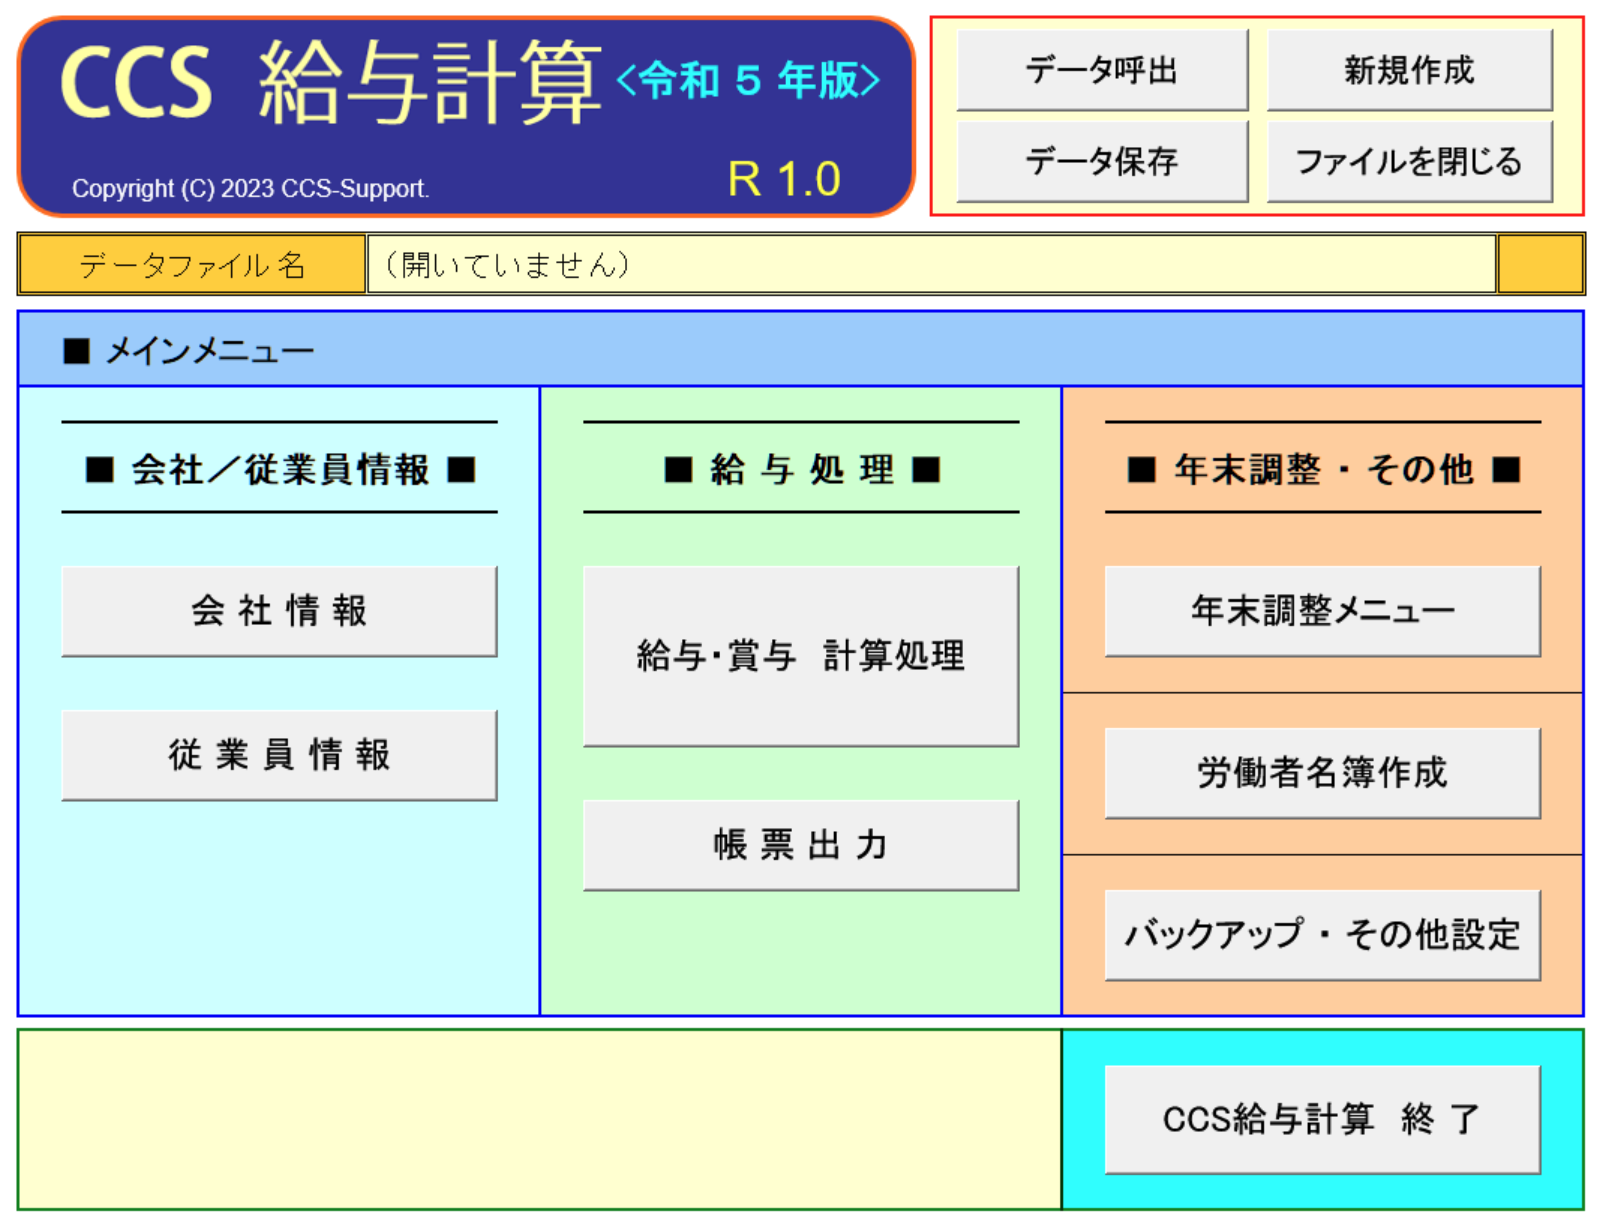Click the 会社/従業員情報 section heading
The height and width of the screenshot is (1228, 1600).
click(x=279, y=469)
